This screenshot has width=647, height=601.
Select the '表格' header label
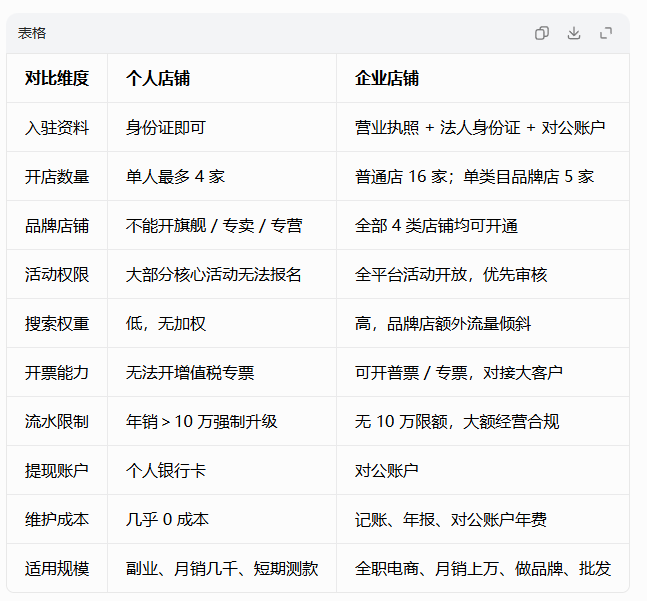(x=32, y=33)
